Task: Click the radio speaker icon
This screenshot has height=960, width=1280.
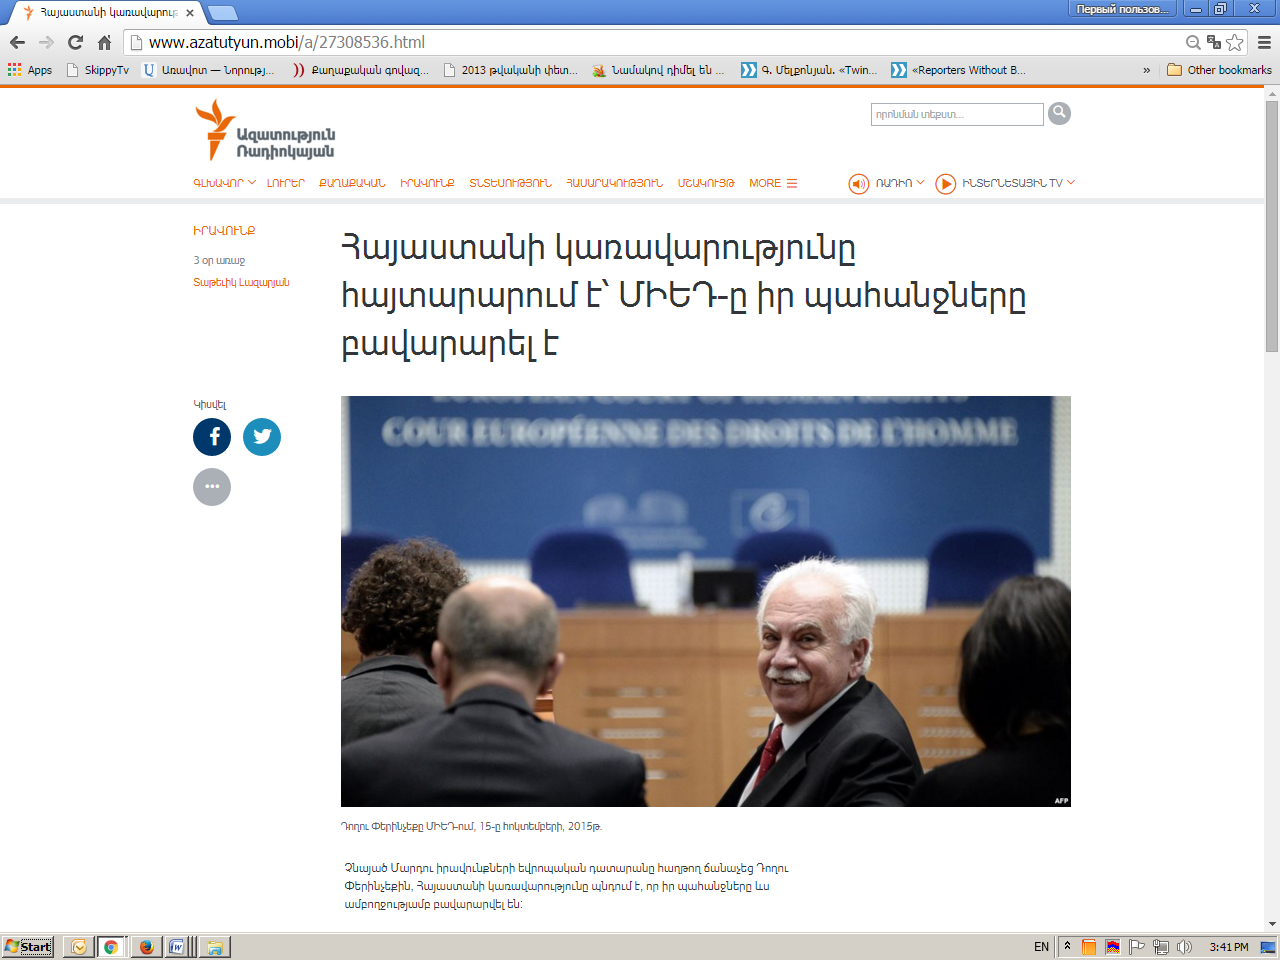Action: pyautogui.click(x=858, y=184)
